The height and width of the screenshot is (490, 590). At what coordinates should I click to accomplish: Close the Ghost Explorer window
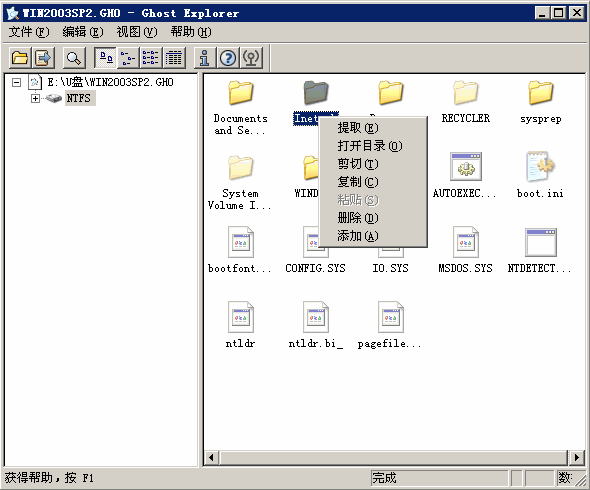(x=576, y=13)
